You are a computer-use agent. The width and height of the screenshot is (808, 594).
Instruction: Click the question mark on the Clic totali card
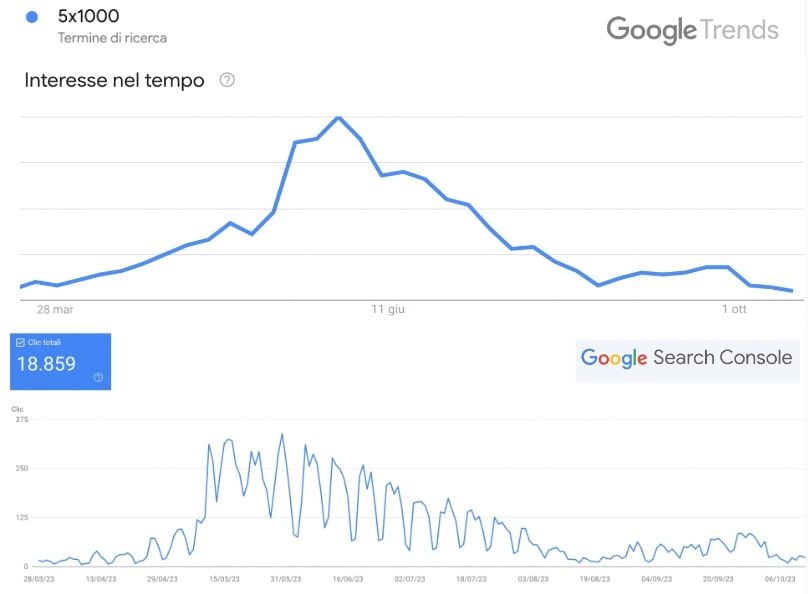click(x=98, y=377)
